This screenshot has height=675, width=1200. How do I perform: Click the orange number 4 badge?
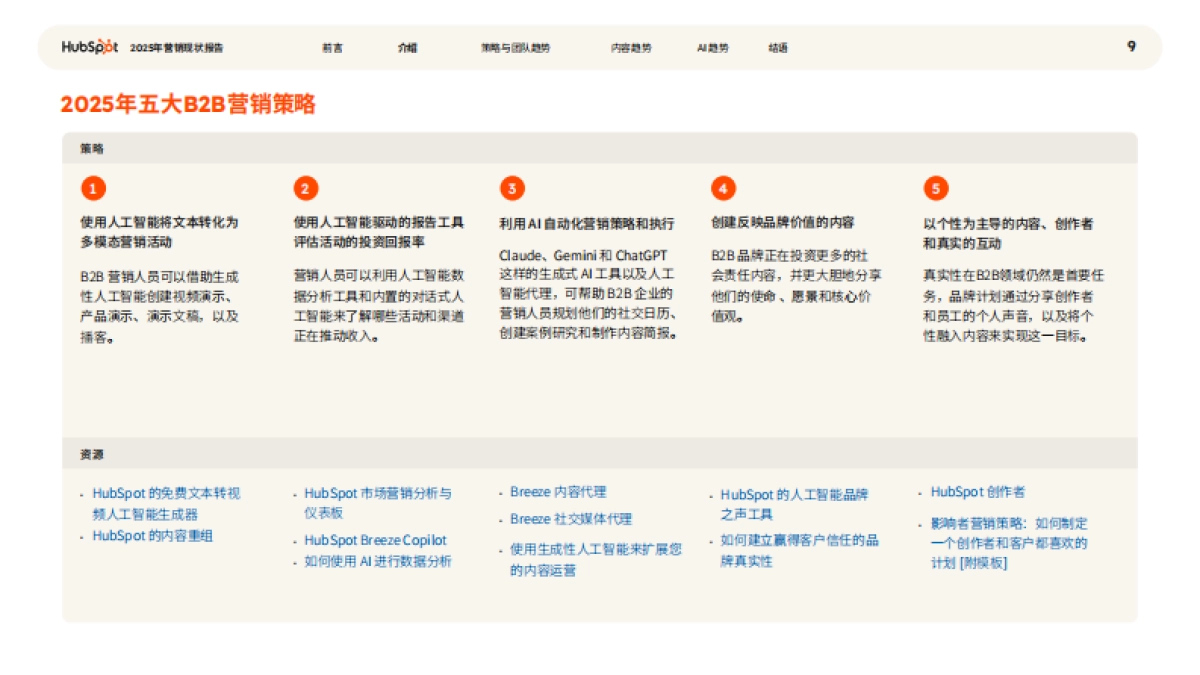tap(723, 188)
